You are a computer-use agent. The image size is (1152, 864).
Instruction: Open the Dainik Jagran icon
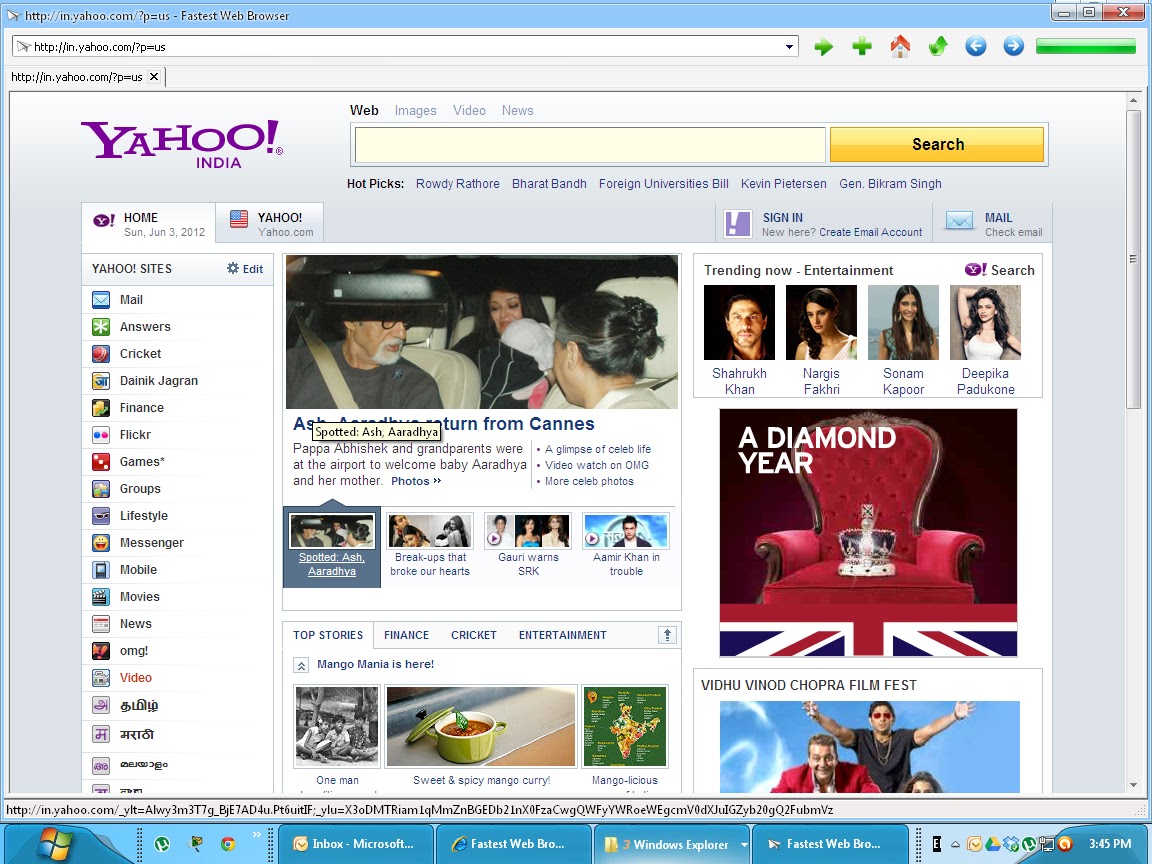pos(101,381)
